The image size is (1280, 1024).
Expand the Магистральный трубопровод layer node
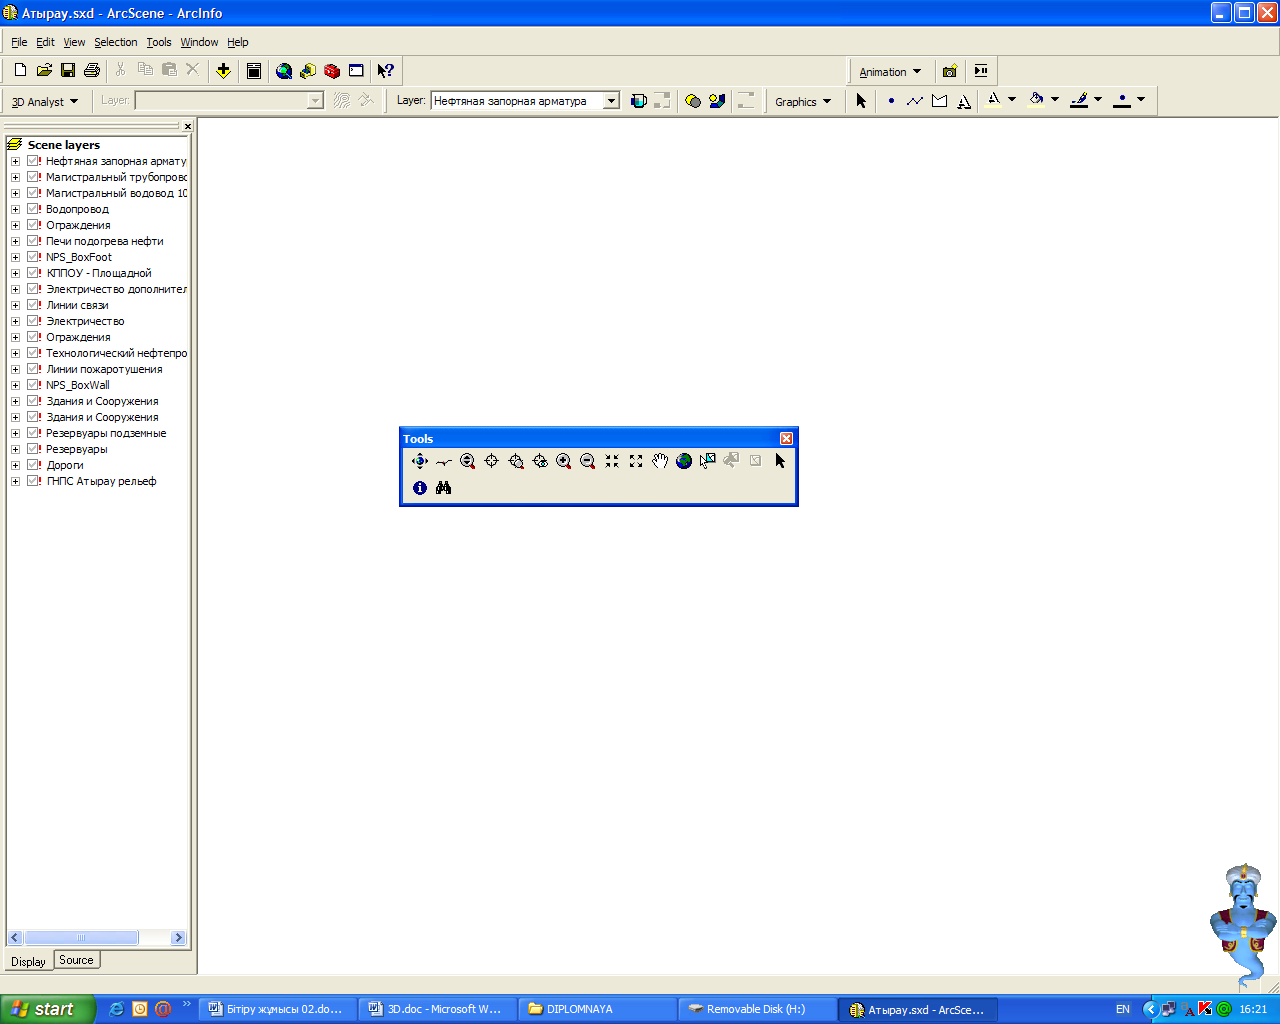15,177
